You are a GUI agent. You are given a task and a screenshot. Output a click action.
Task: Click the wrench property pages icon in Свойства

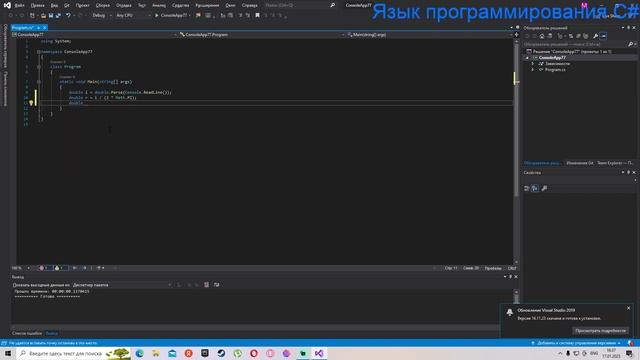pos(544,188)
